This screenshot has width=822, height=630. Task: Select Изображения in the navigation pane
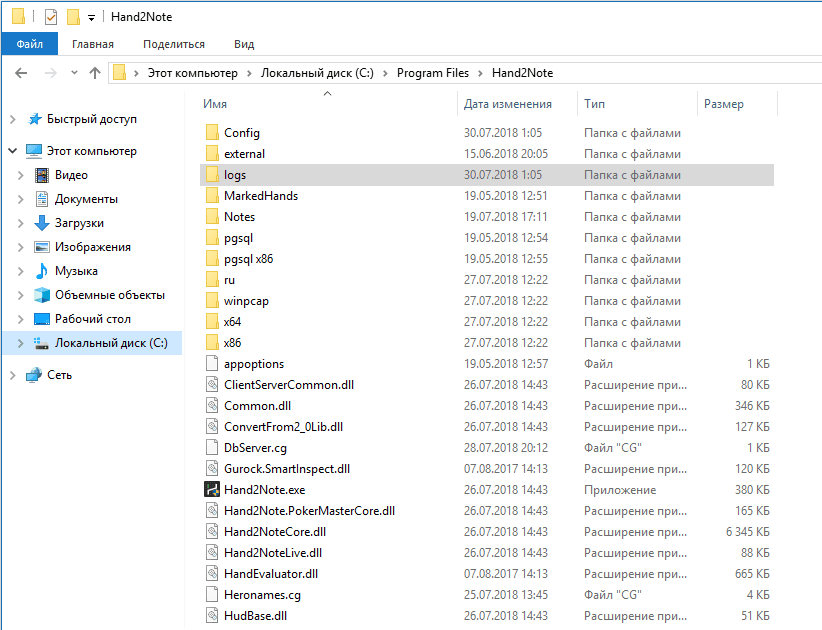pos(93,247)
